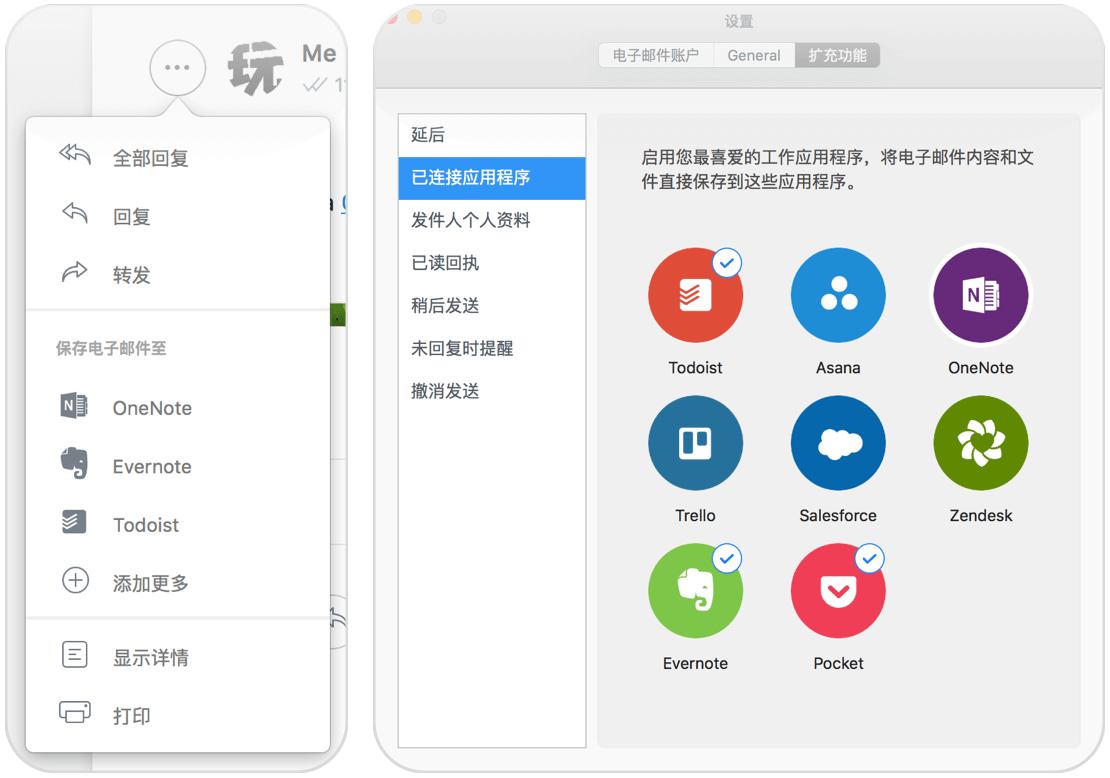Viewport: 1110px width, 778px height.
Task: Click the Trello label under its icon
Action: coord(695,515)
